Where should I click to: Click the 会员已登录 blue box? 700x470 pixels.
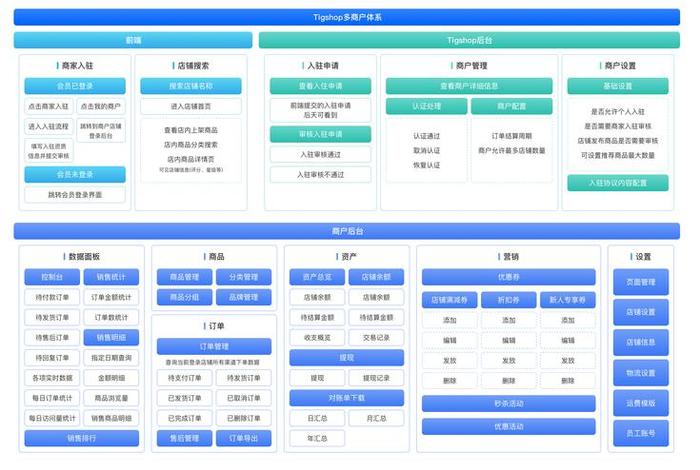(75, 86)
